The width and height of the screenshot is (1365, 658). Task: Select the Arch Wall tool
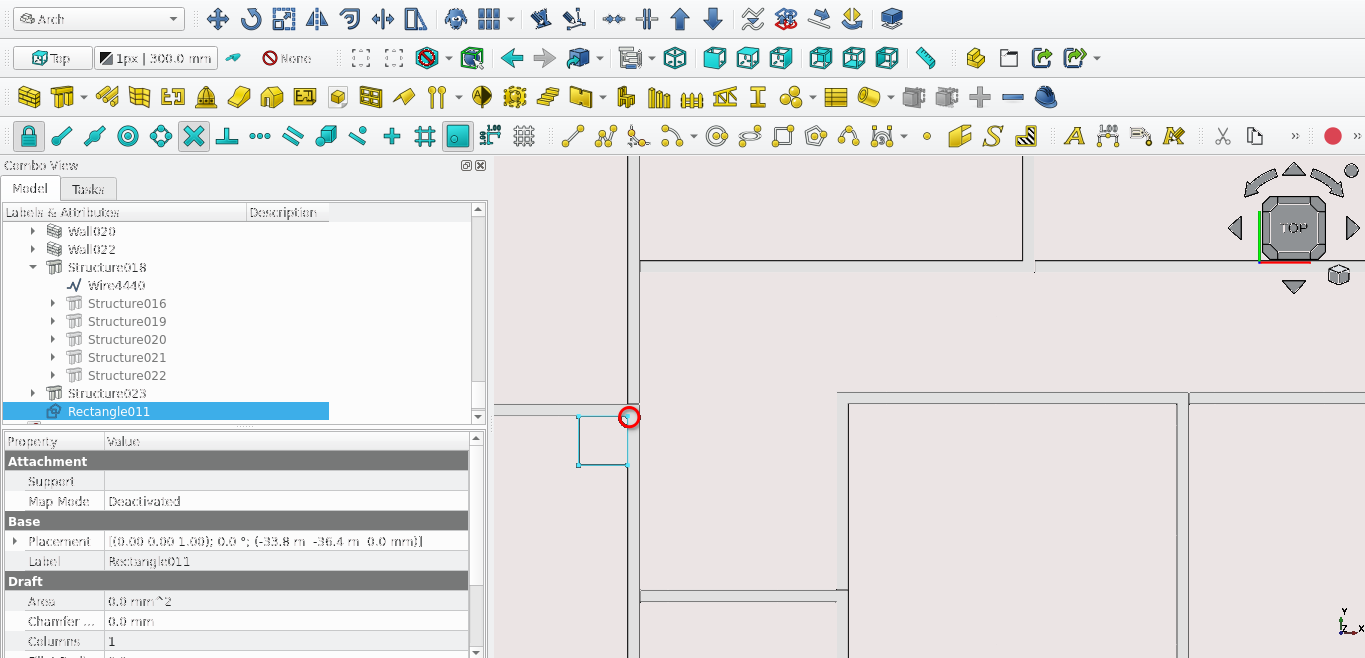pos(30,98)
